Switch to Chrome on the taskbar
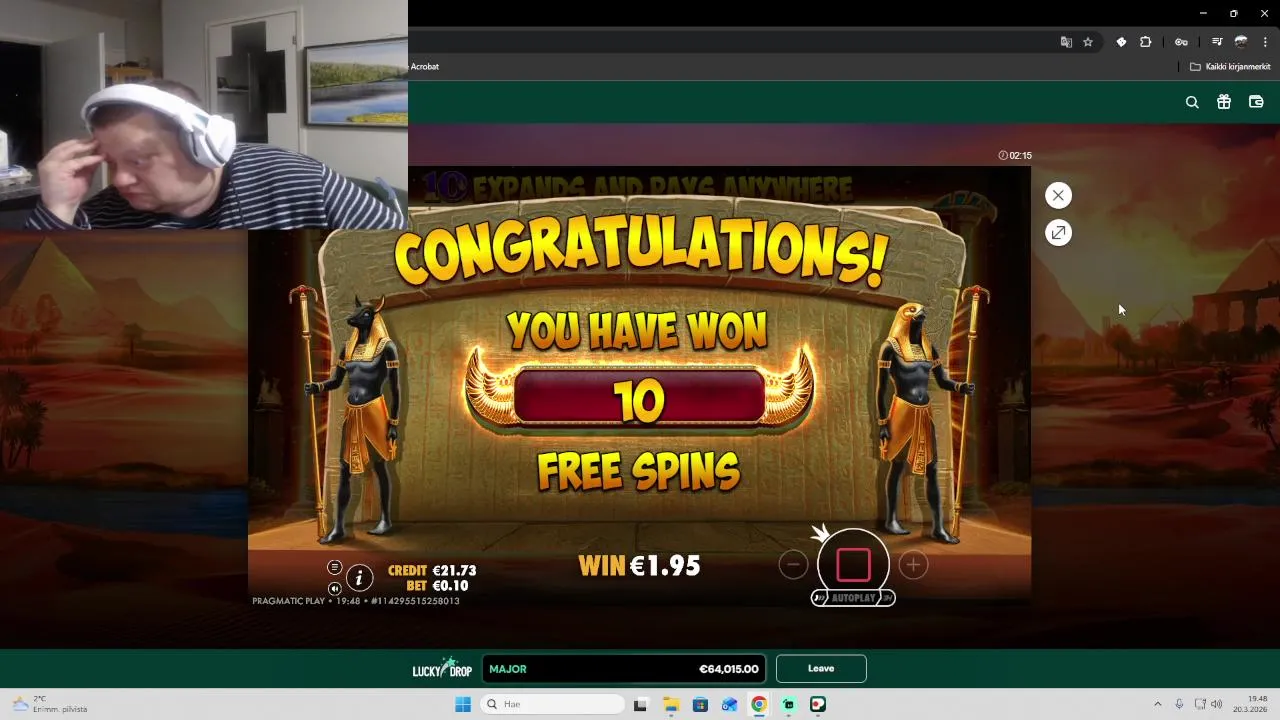 coord(759,704)
